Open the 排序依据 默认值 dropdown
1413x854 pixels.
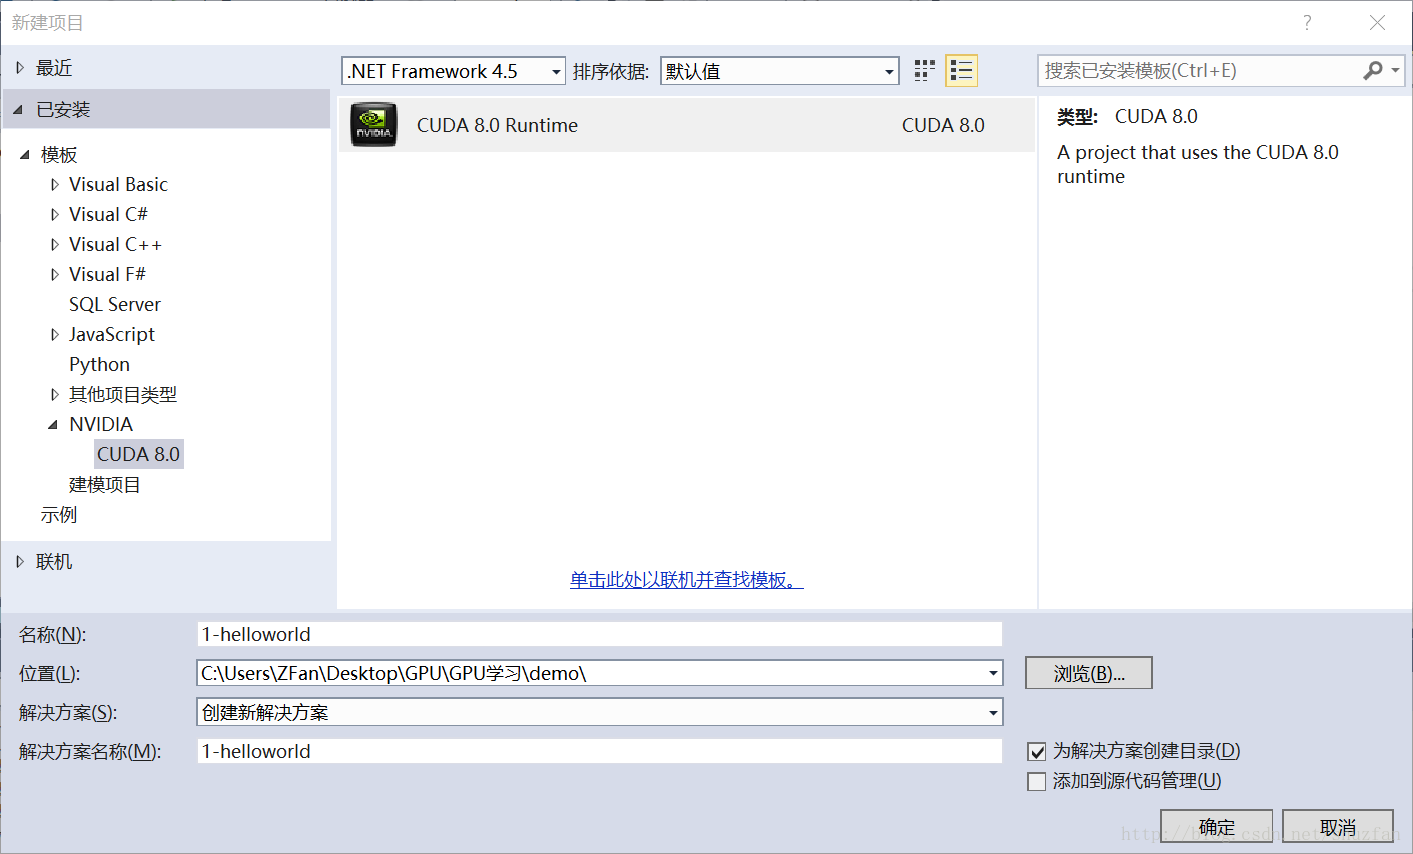[x=888, y=72]
